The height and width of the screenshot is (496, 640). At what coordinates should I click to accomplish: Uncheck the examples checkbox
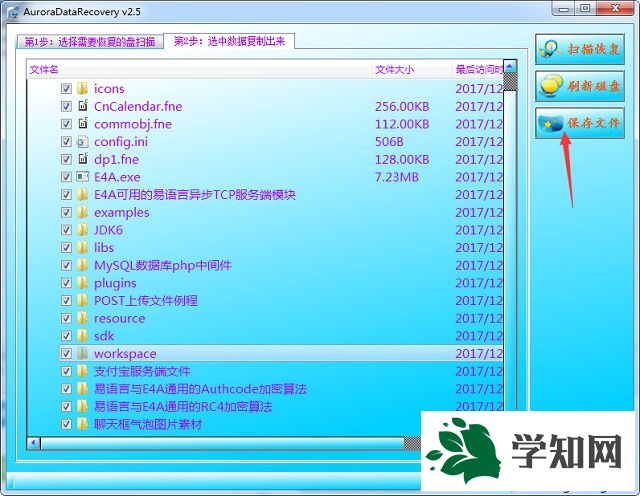66,212
